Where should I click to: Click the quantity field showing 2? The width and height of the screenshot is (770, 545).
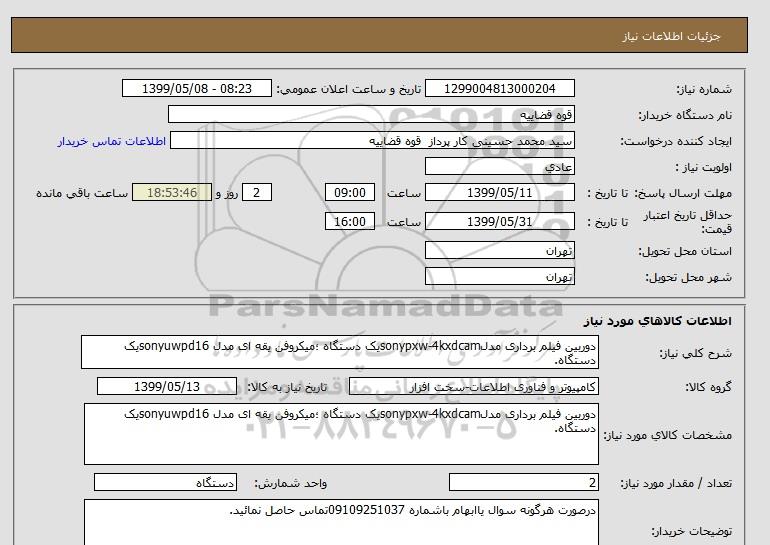524,482
